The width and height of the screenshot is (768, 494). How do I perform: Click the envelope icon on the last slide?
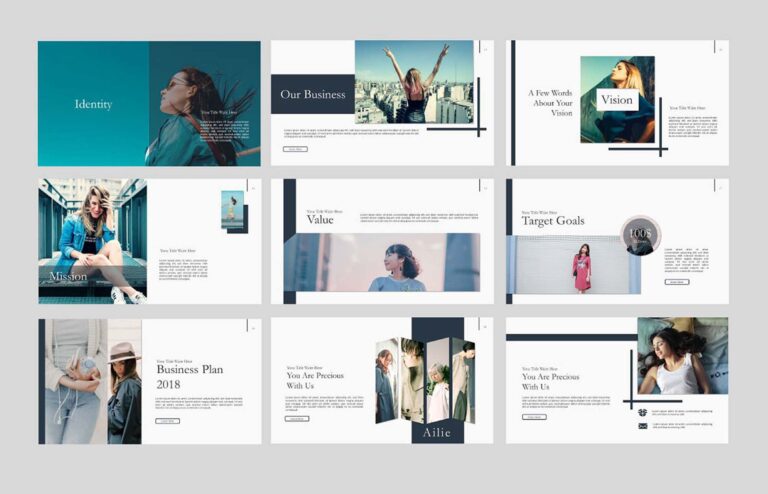point(642,426)
